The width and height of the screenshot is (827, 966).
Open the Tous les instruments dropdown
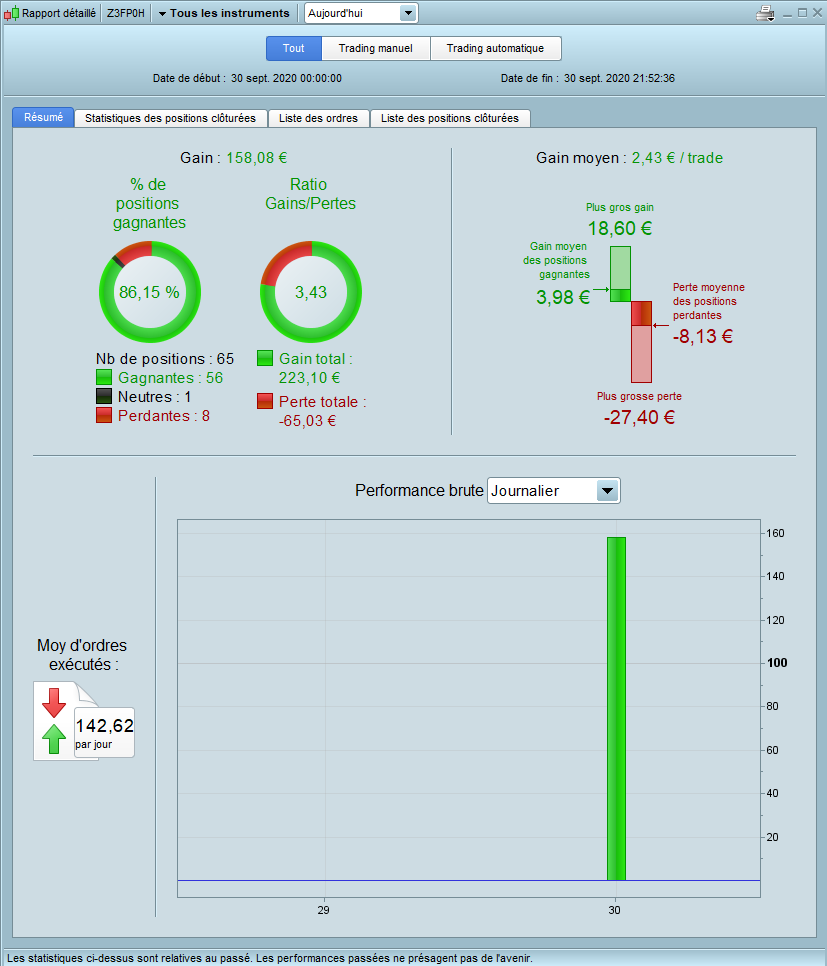pos(224,13)
